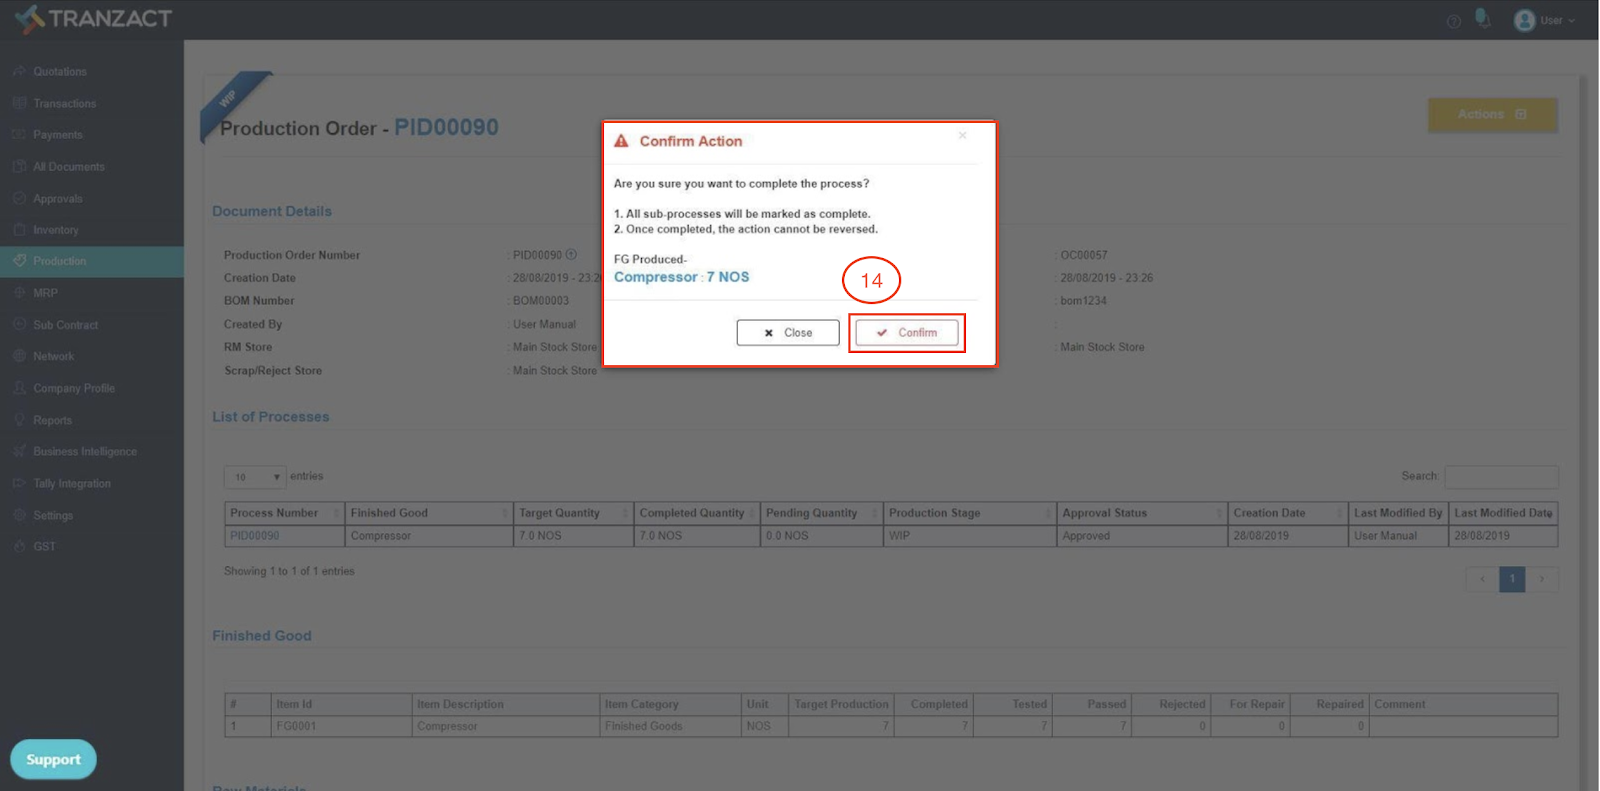Open GST section
Image resolution: width=1600 pixels, height=791 pixels.
click(x=44, y=546)
